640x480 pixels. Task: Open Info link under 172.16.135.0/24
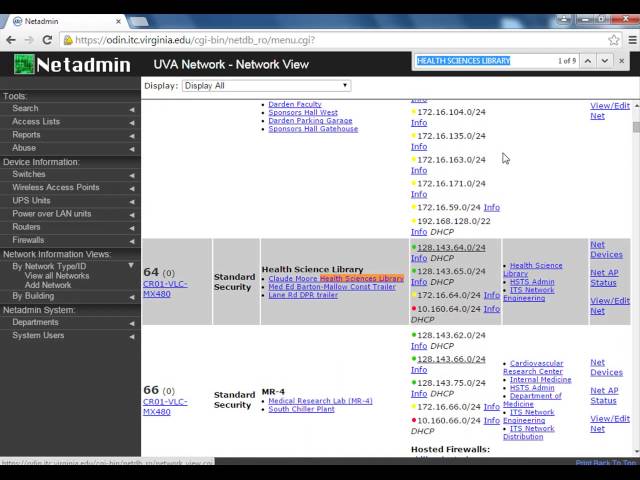(x=419, y=147)
